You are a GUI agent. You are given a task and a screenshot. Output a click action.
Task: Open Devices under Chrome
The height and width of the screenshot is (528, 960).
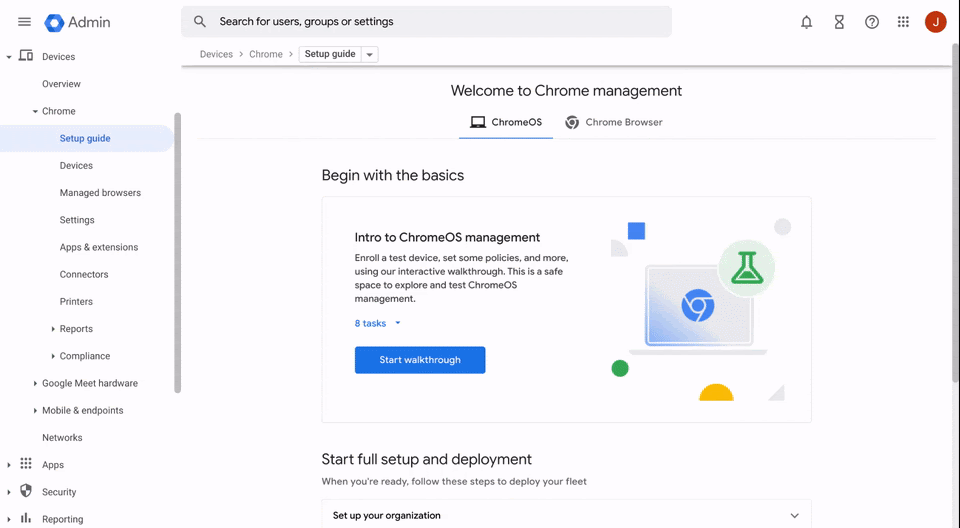coord(76,165)
